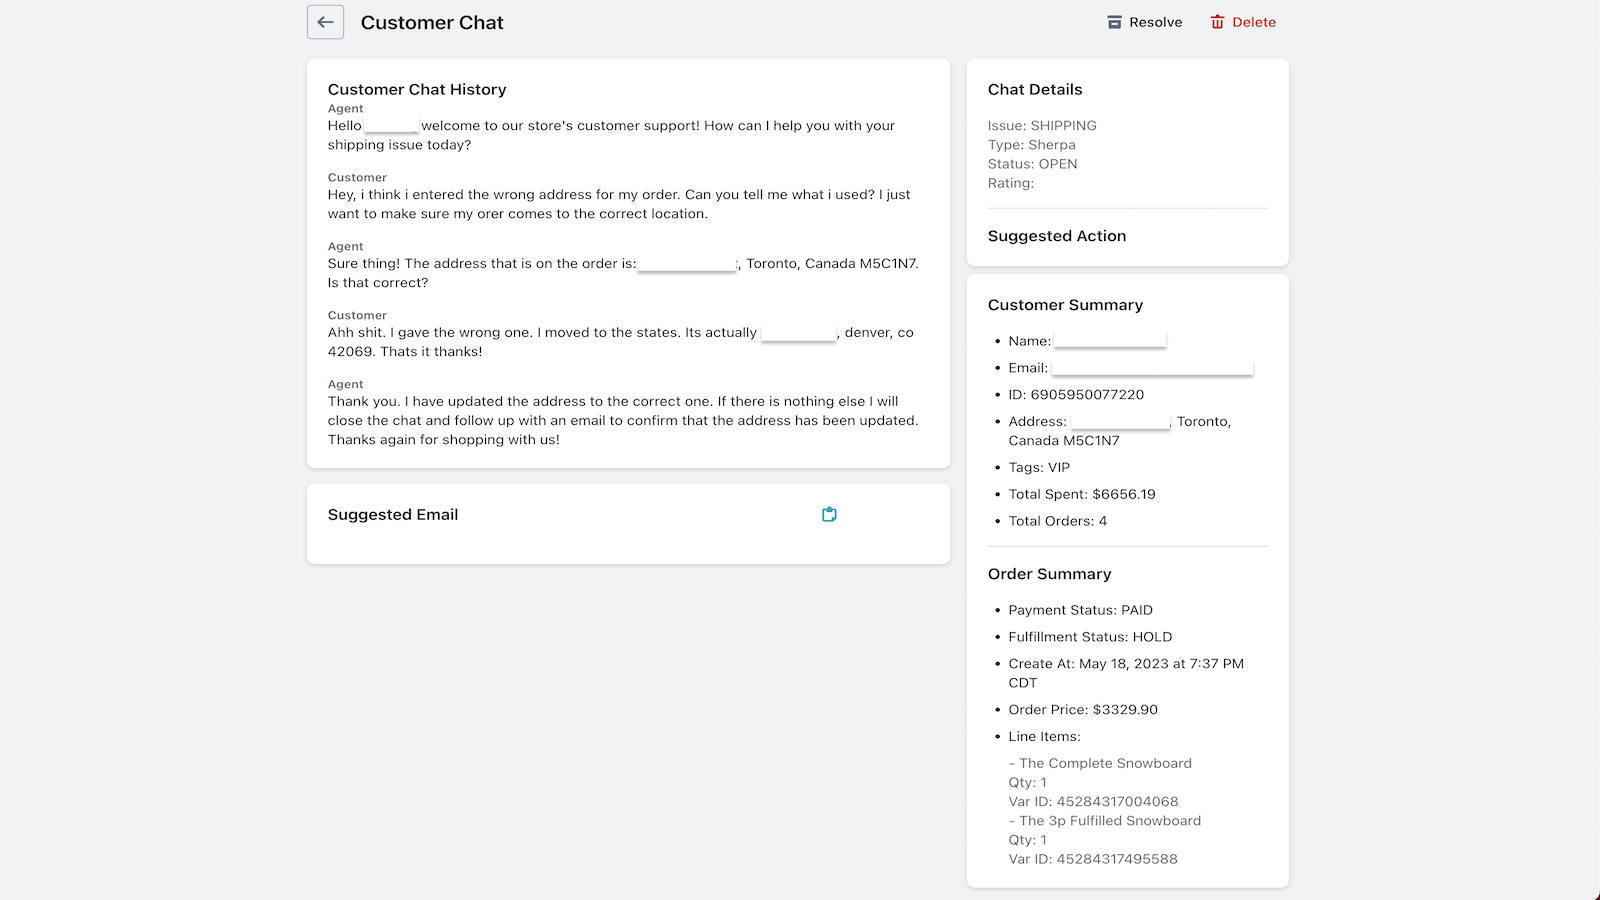This screenshot has height=900, width=1600.
Task: Click the Rating field label
Action: 1011,182
